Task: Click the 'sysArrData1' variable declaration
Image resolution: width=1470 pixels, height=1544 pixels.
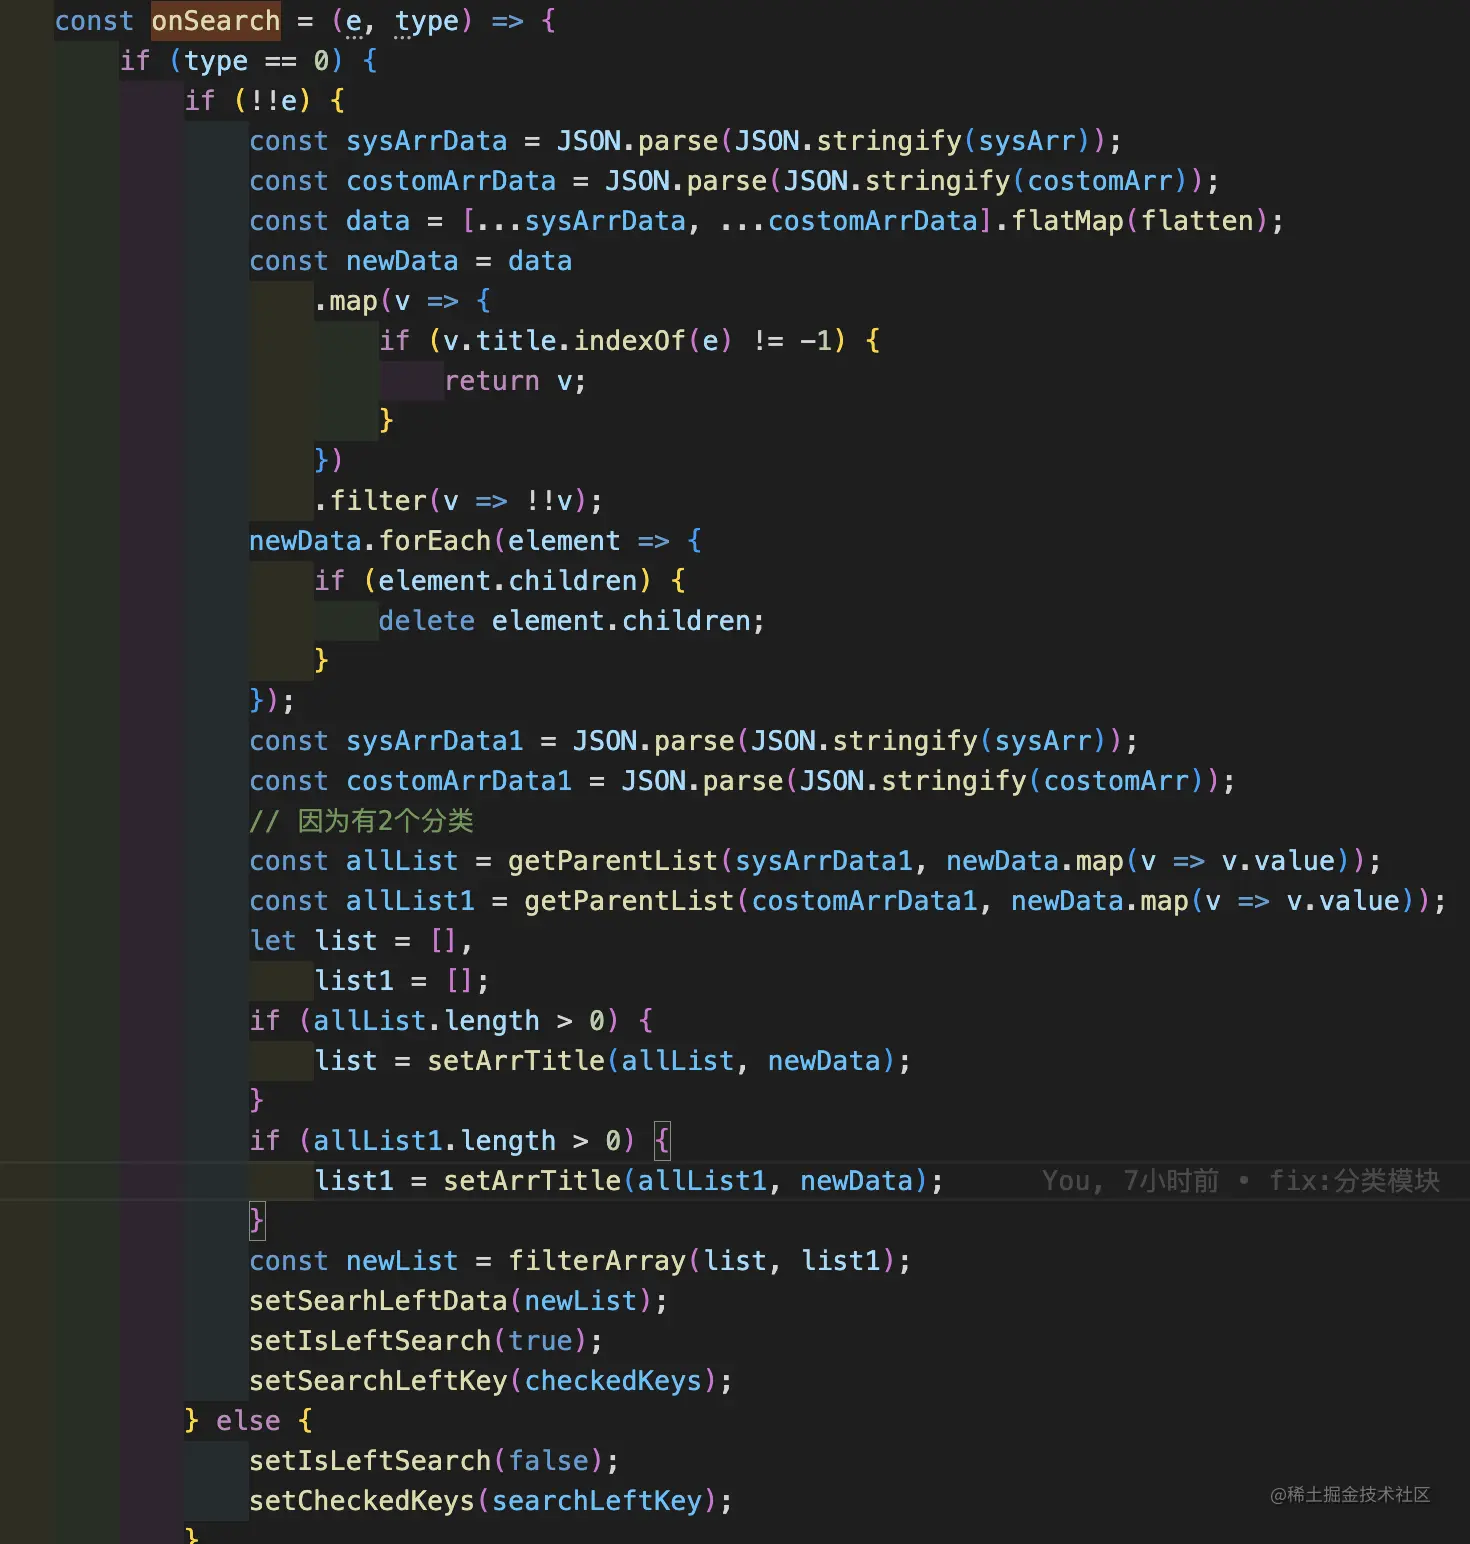Action: point(435,741)
